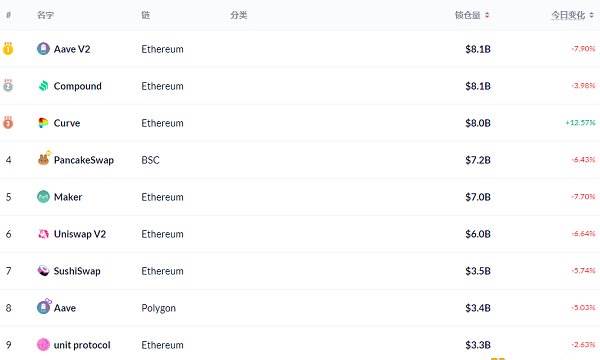Viewport: 600px width, 360px height.
Task: Click the chain column header
Action: [x=145, y=15]
